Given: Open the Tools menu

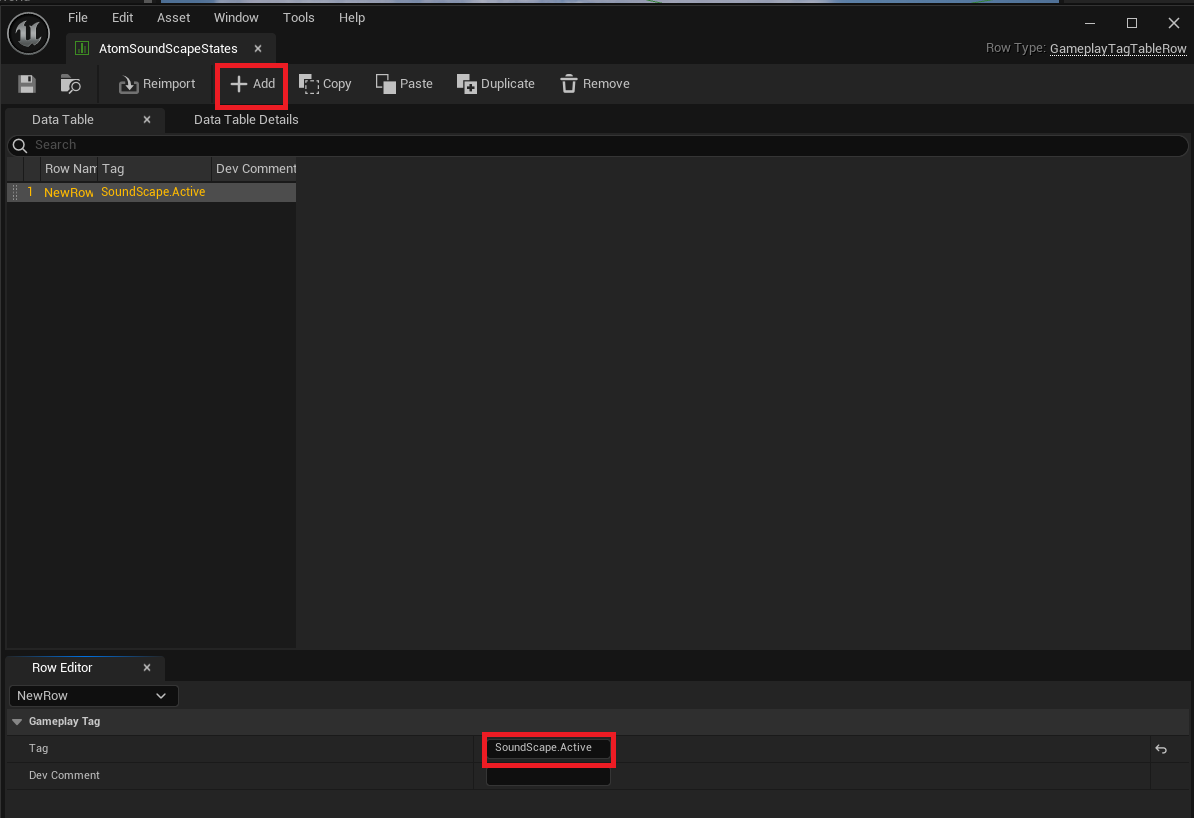Looking at the screenshot, I should pos(298,18).
